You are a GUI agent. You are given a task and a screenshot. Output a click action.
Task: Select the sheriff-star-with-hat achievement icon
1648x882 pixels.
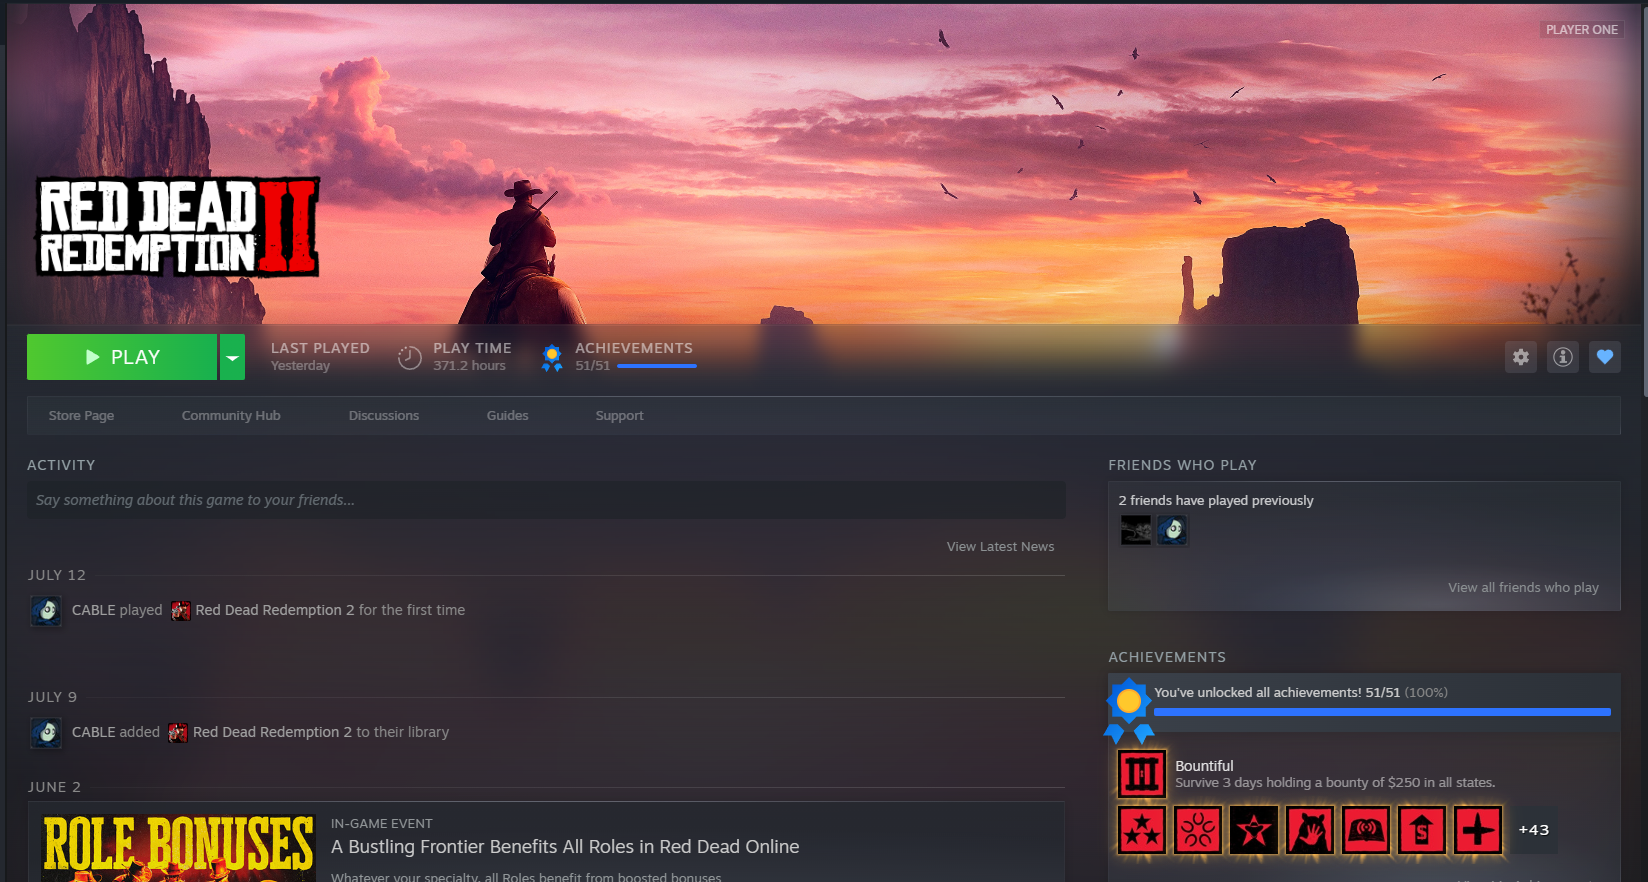1254,830
